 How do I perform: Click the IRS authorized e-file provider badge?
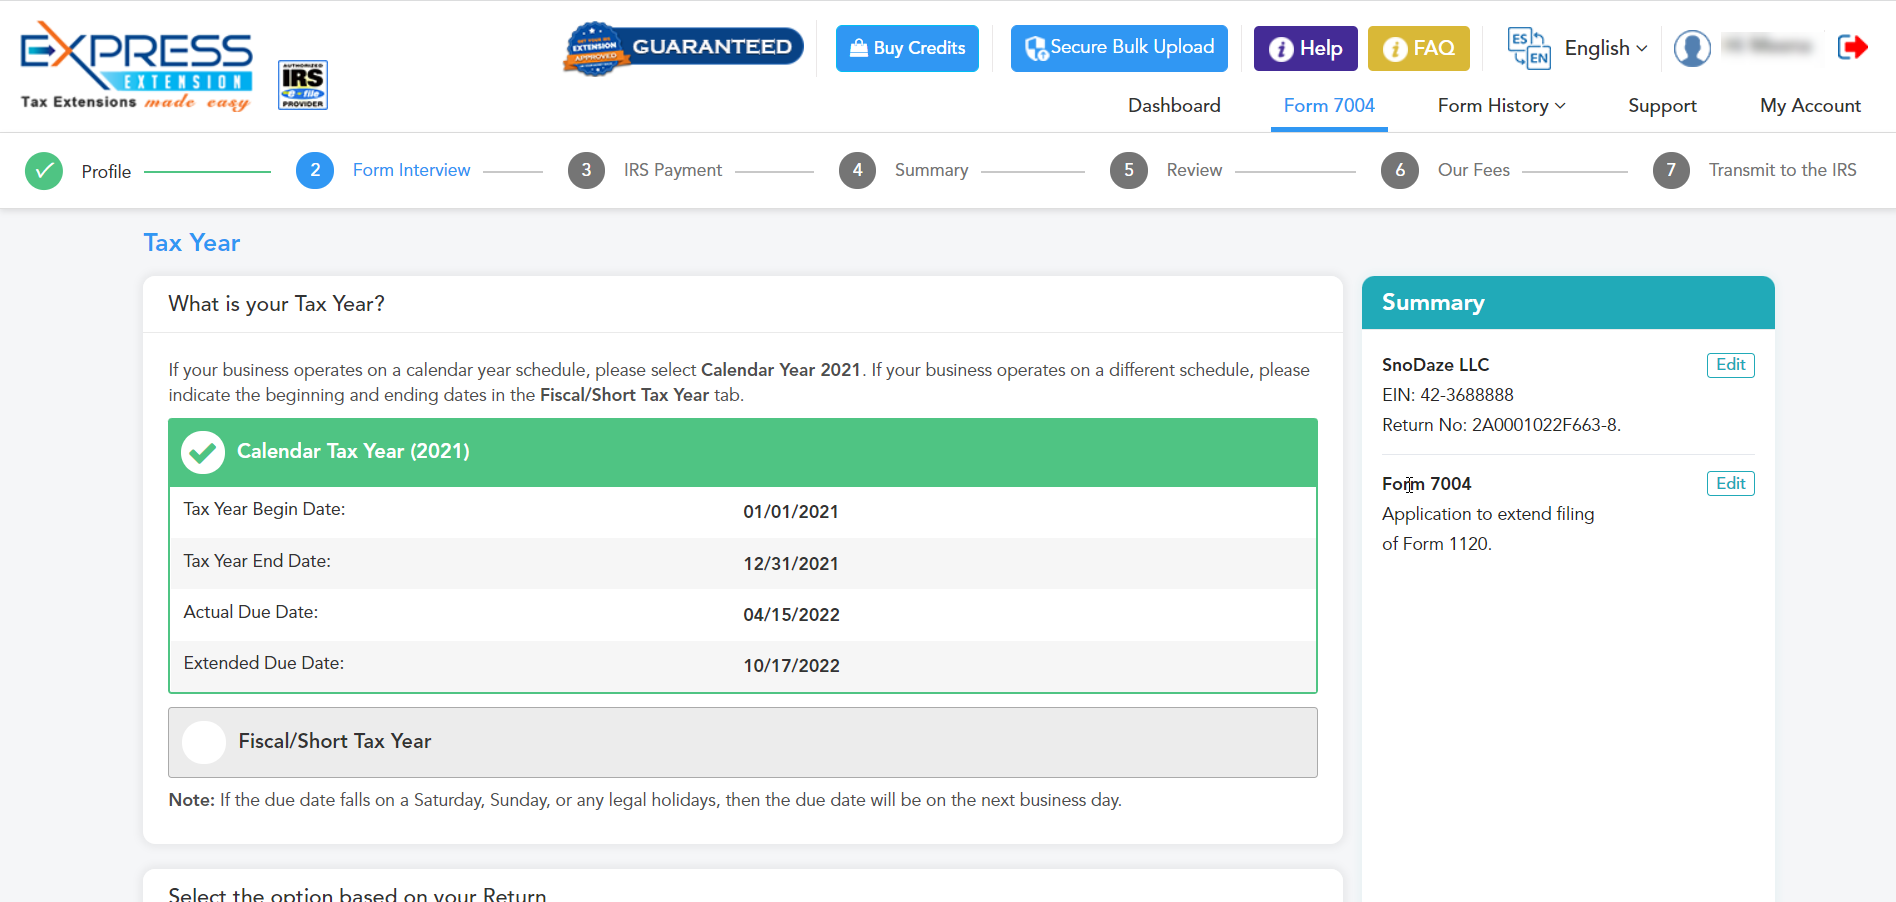(x=302, y=85)
